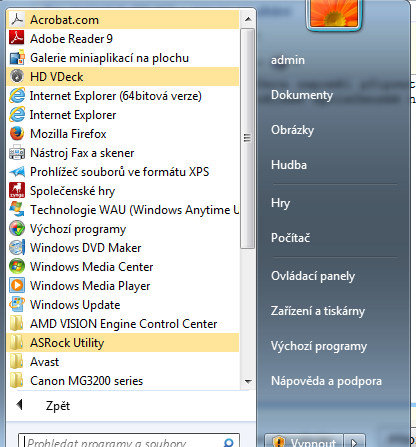The image size is (416, 447).
Task: Click the Internet Explorer icon without the 64bitová label
Action: (x=17, y=115)
